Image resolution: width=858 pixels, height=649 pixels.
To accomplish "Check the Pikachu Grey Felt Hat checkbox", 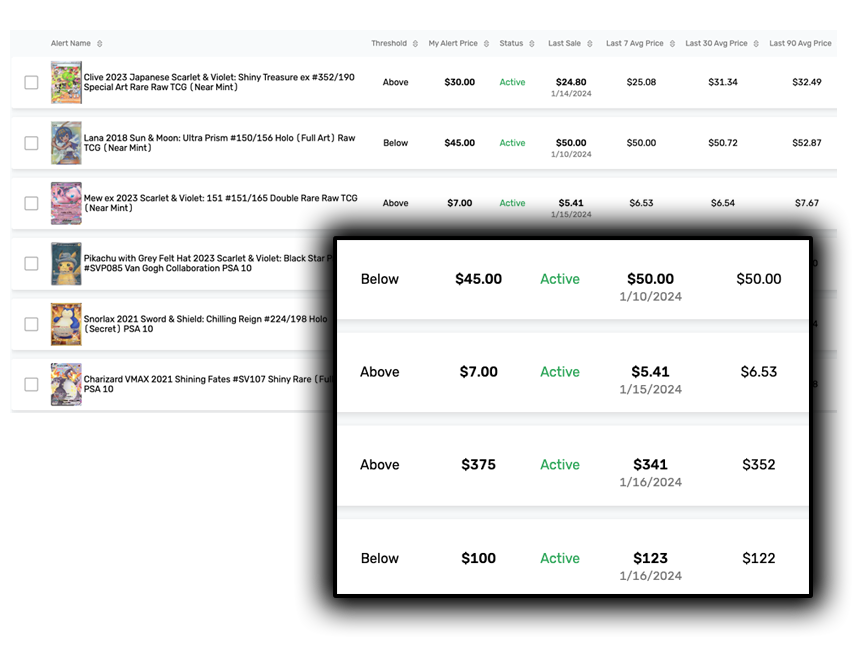I will tap(31, 264).
